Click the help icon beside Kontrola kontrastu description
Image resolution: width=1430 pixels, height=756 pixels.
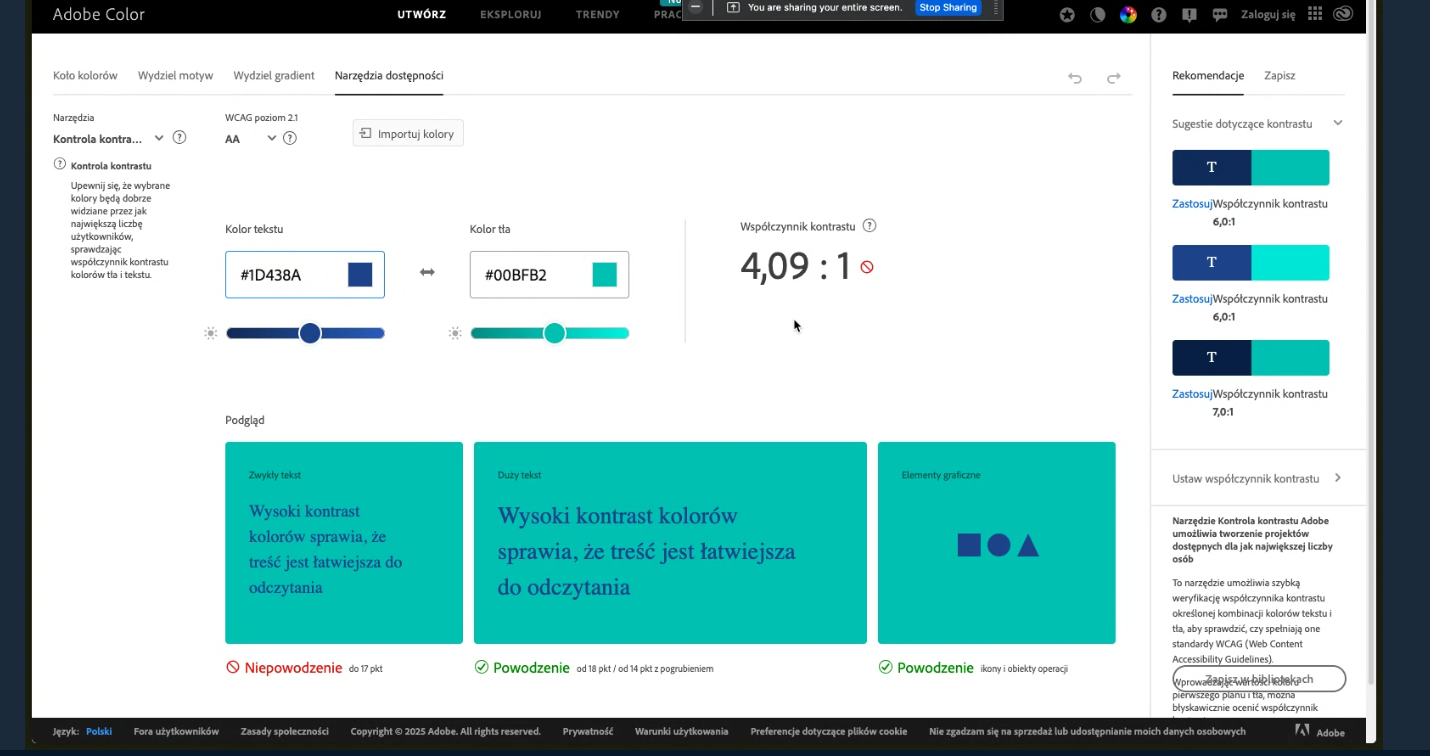coord(60,164)
